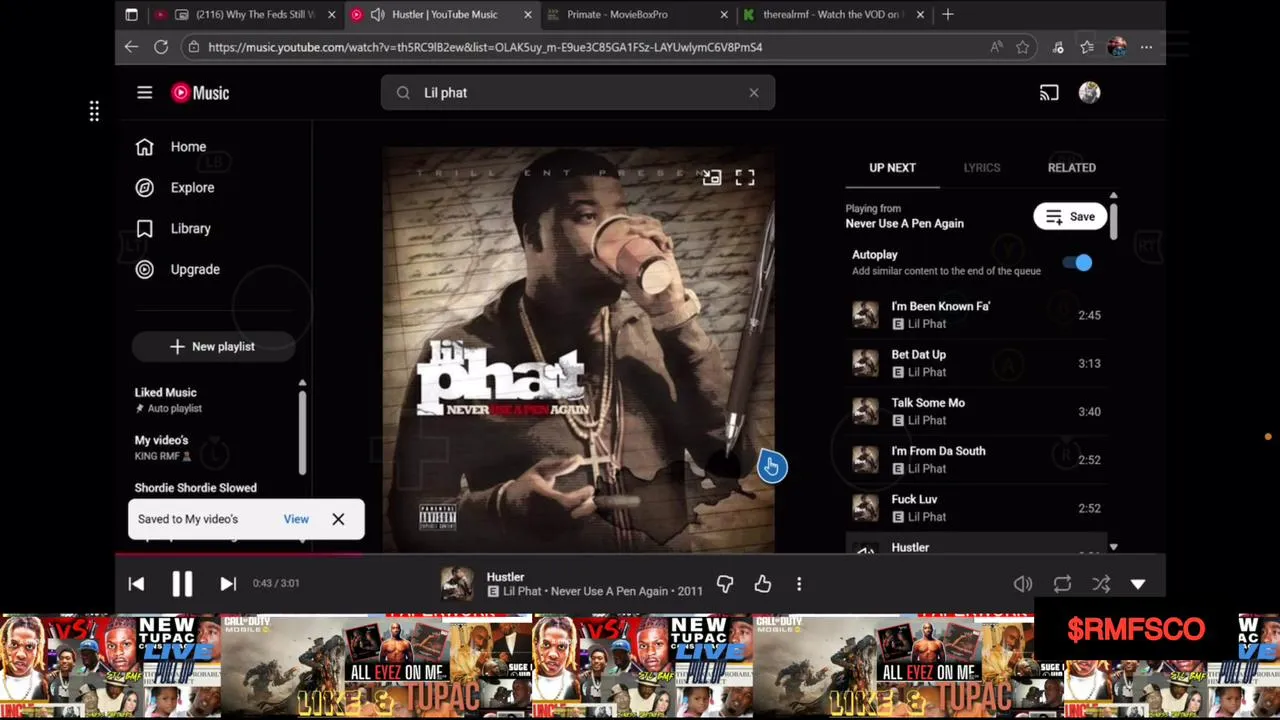1280x720 pixels.
Task: Open browser tab actions menu icon
Action: pos(131,15)
